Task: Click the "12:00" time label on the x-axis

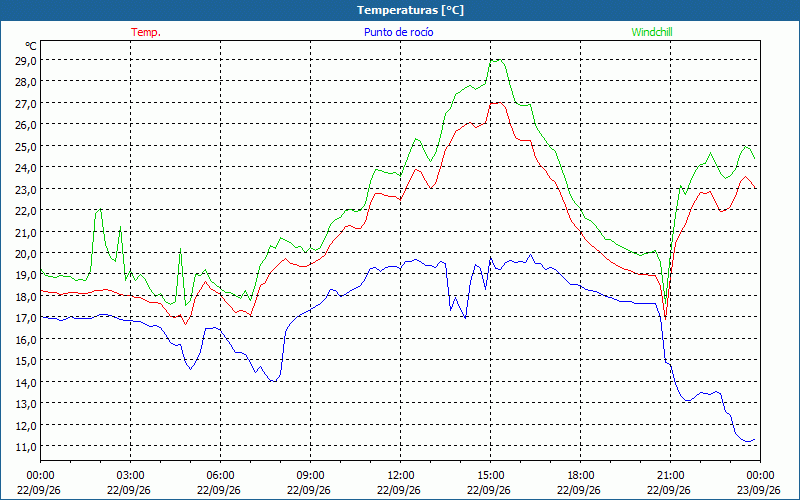Action: (401, 476)
